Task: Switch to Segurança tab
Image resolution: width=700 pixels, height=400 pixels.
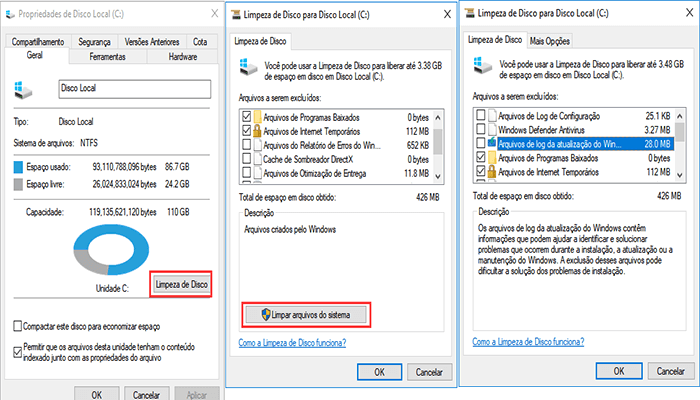Action: pos(94,42)
